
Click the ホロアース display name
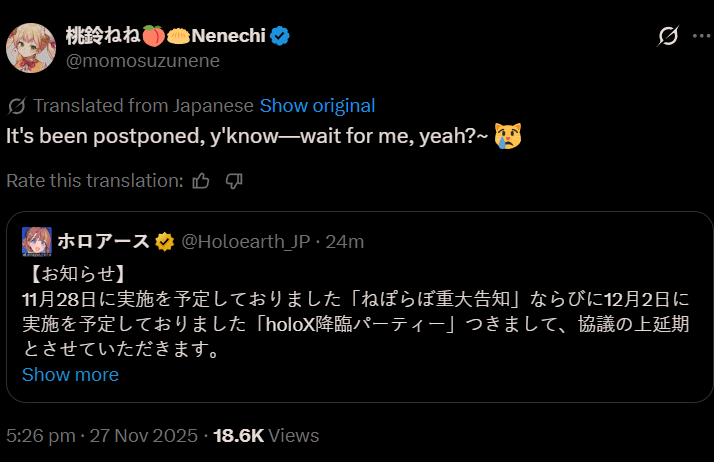(x=103, y=241)
